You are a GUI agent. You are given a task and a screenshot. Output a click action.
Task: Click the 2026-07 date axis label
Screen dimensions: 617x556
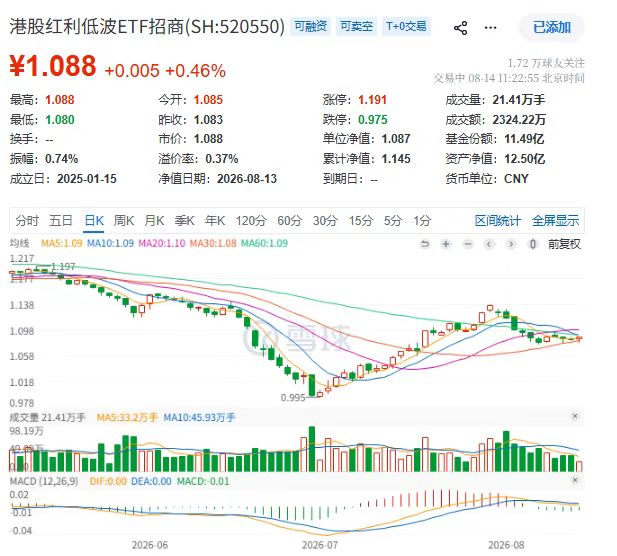tap(320, 545)
